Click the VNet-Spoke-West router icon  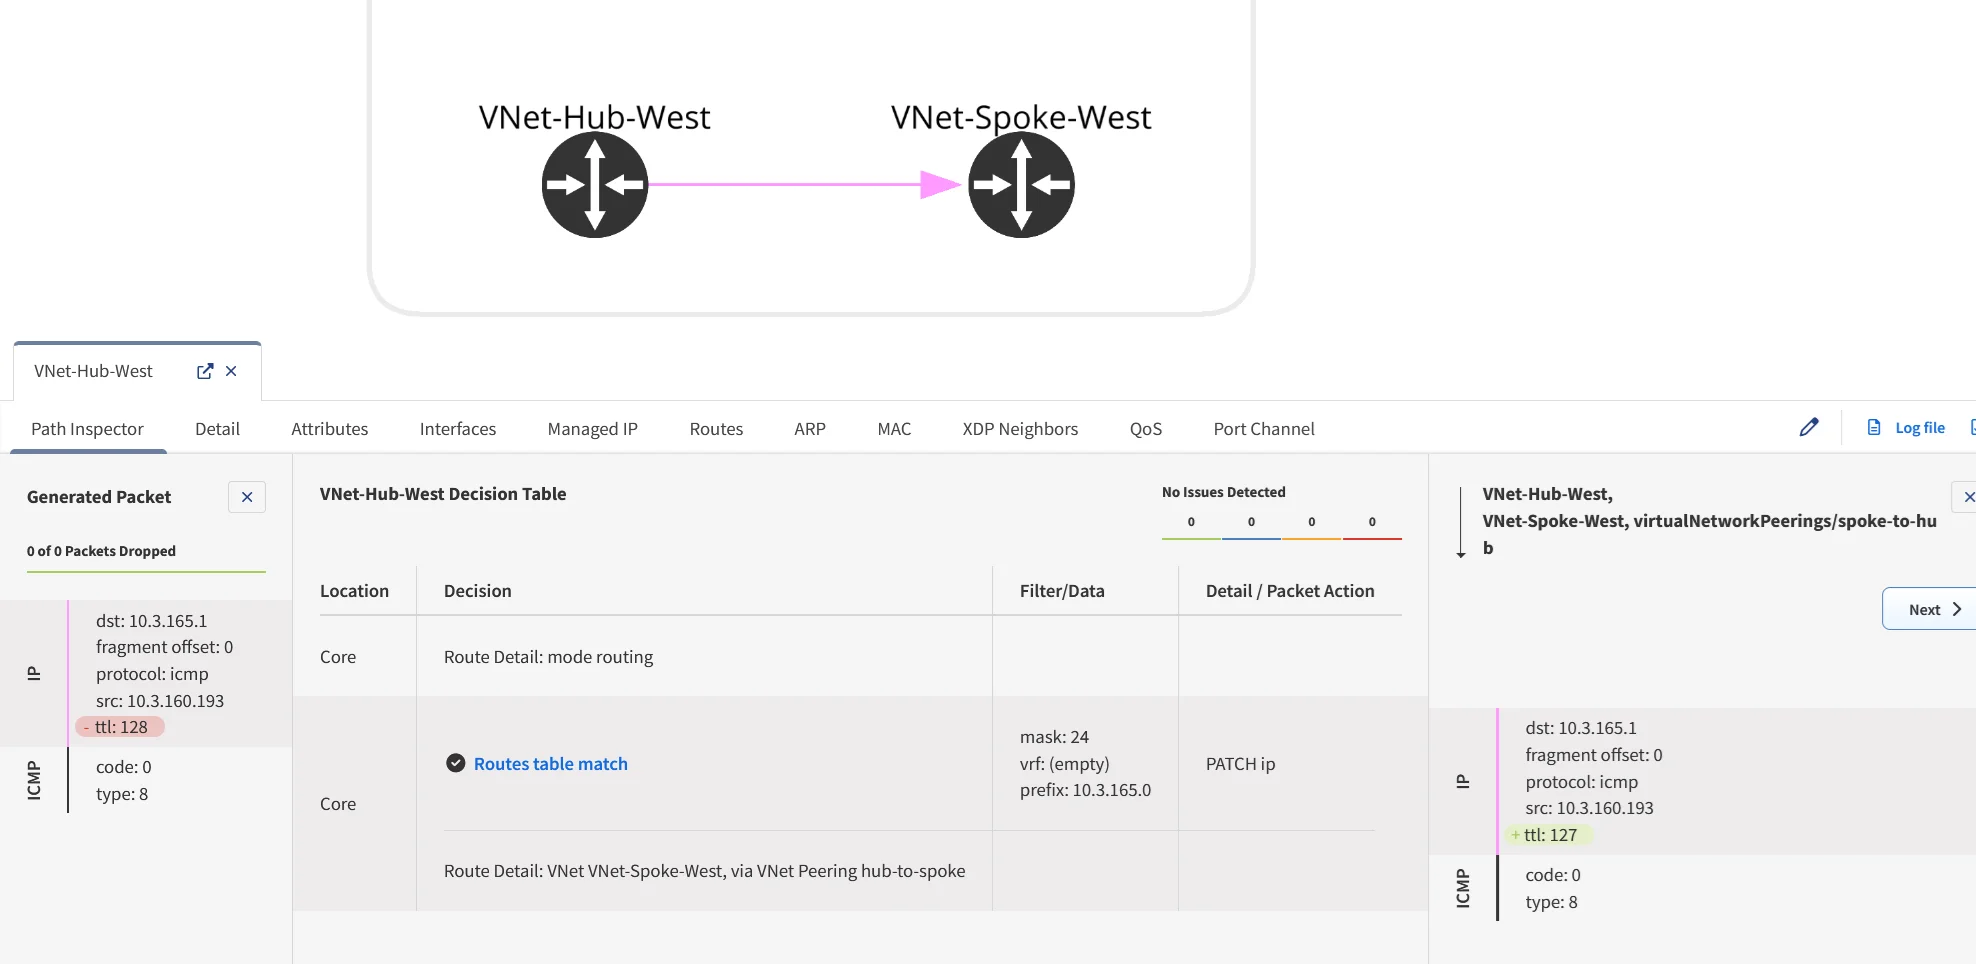1021,185
